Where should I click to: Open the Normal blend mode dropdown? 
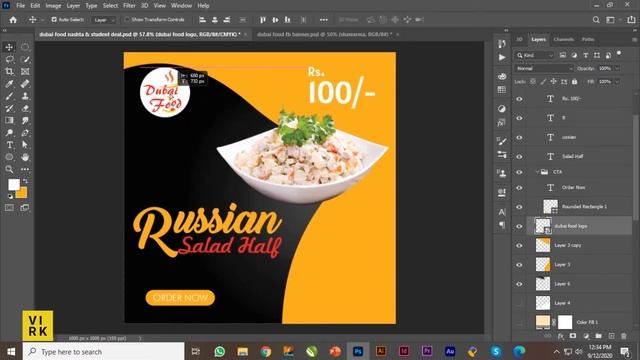tap(544, 69)
